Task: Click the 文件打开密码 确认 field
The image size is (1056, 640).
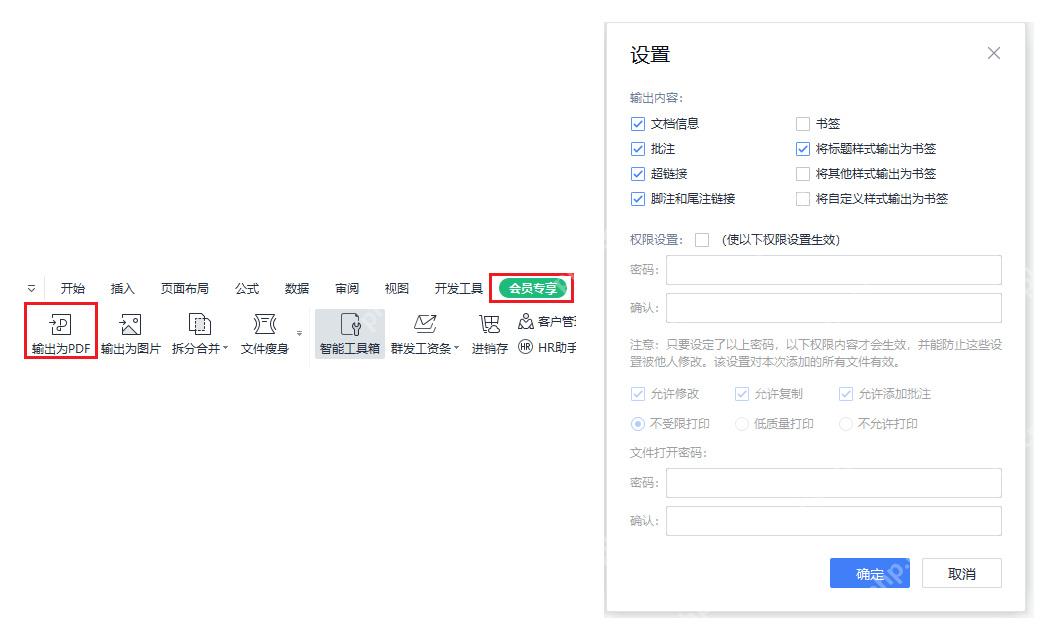Action: (834, 521)
